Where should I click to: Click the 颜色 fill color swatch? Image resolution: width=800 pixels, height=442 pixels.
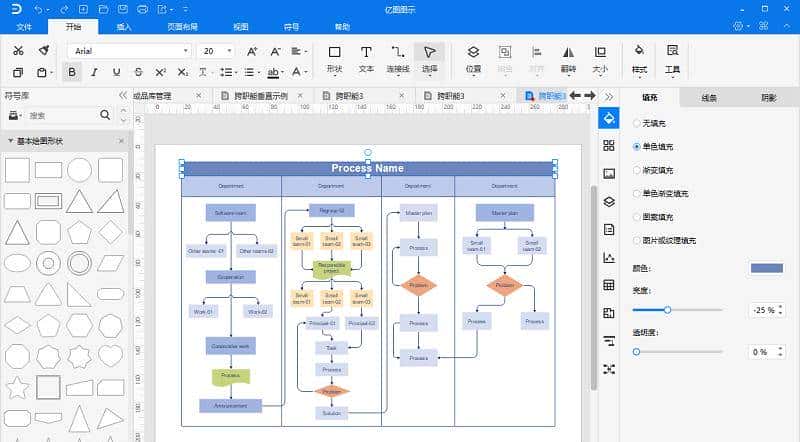pyautogui.click(x=766, y=268)
